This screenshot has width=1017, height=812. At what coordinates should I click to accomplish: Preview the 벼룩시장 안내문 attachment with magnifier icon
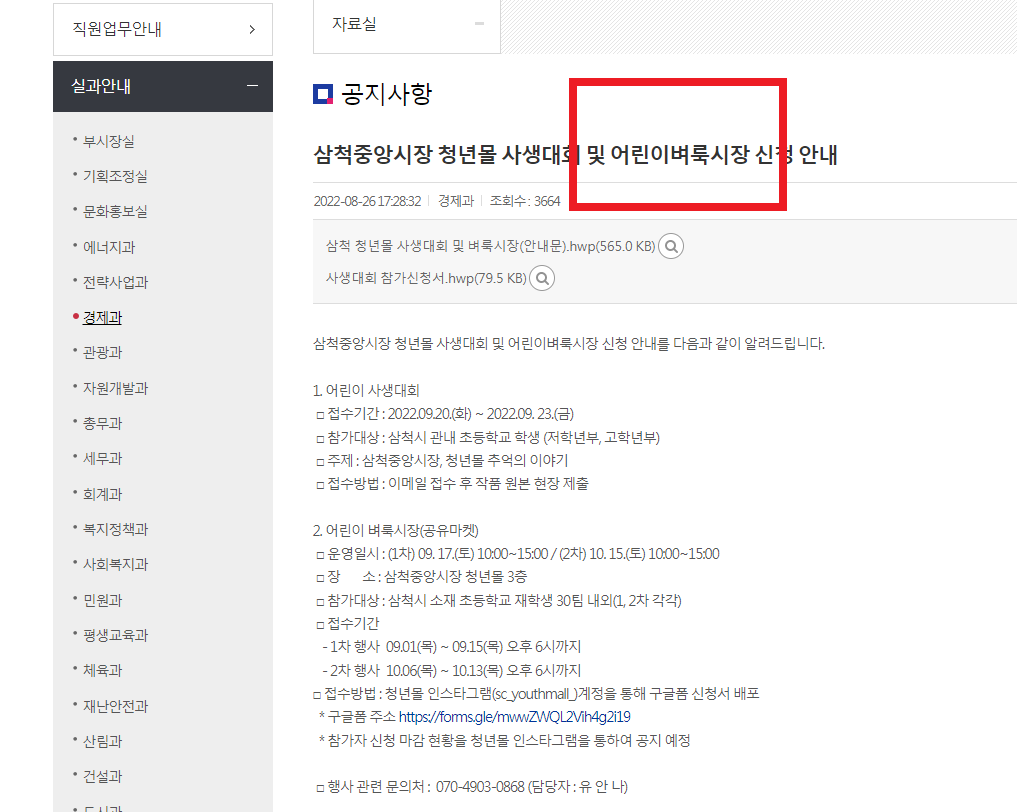pos(670,245)
